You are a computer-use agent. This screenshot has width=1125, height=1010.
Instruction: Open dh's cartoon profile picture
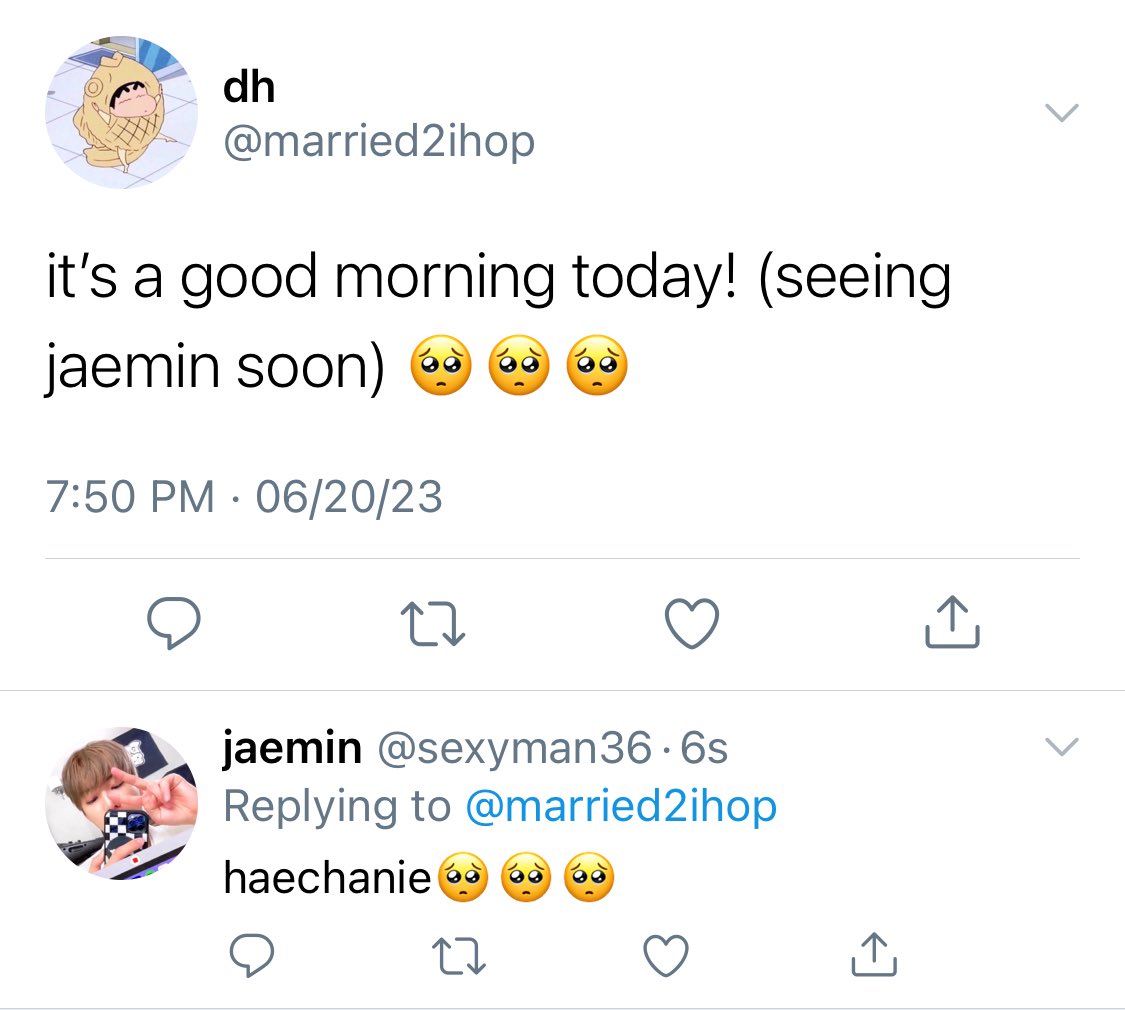tap(121, 113)
